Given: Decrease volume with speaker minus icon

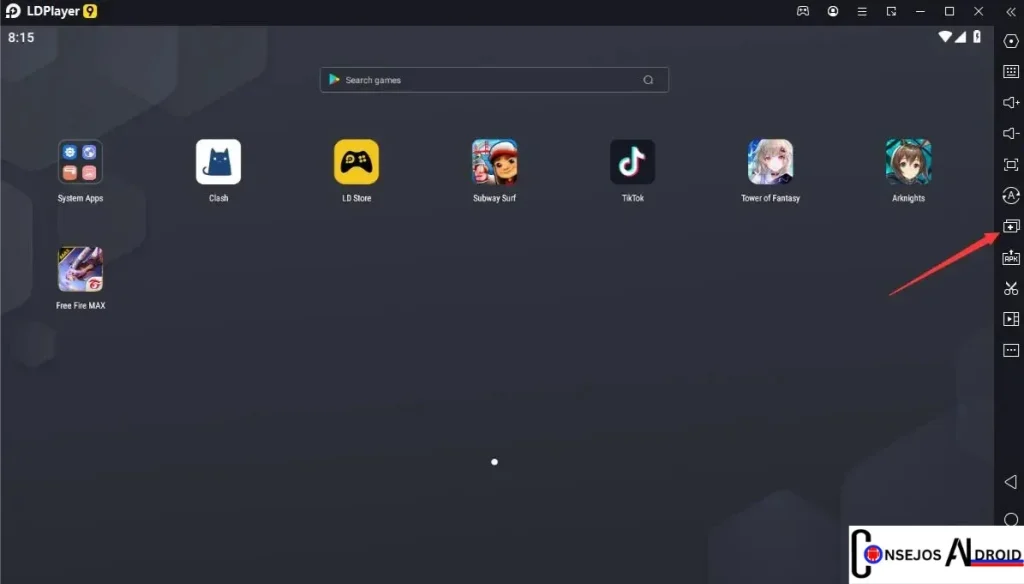Looking at the screenshot, I should (x=1010, y=134).
